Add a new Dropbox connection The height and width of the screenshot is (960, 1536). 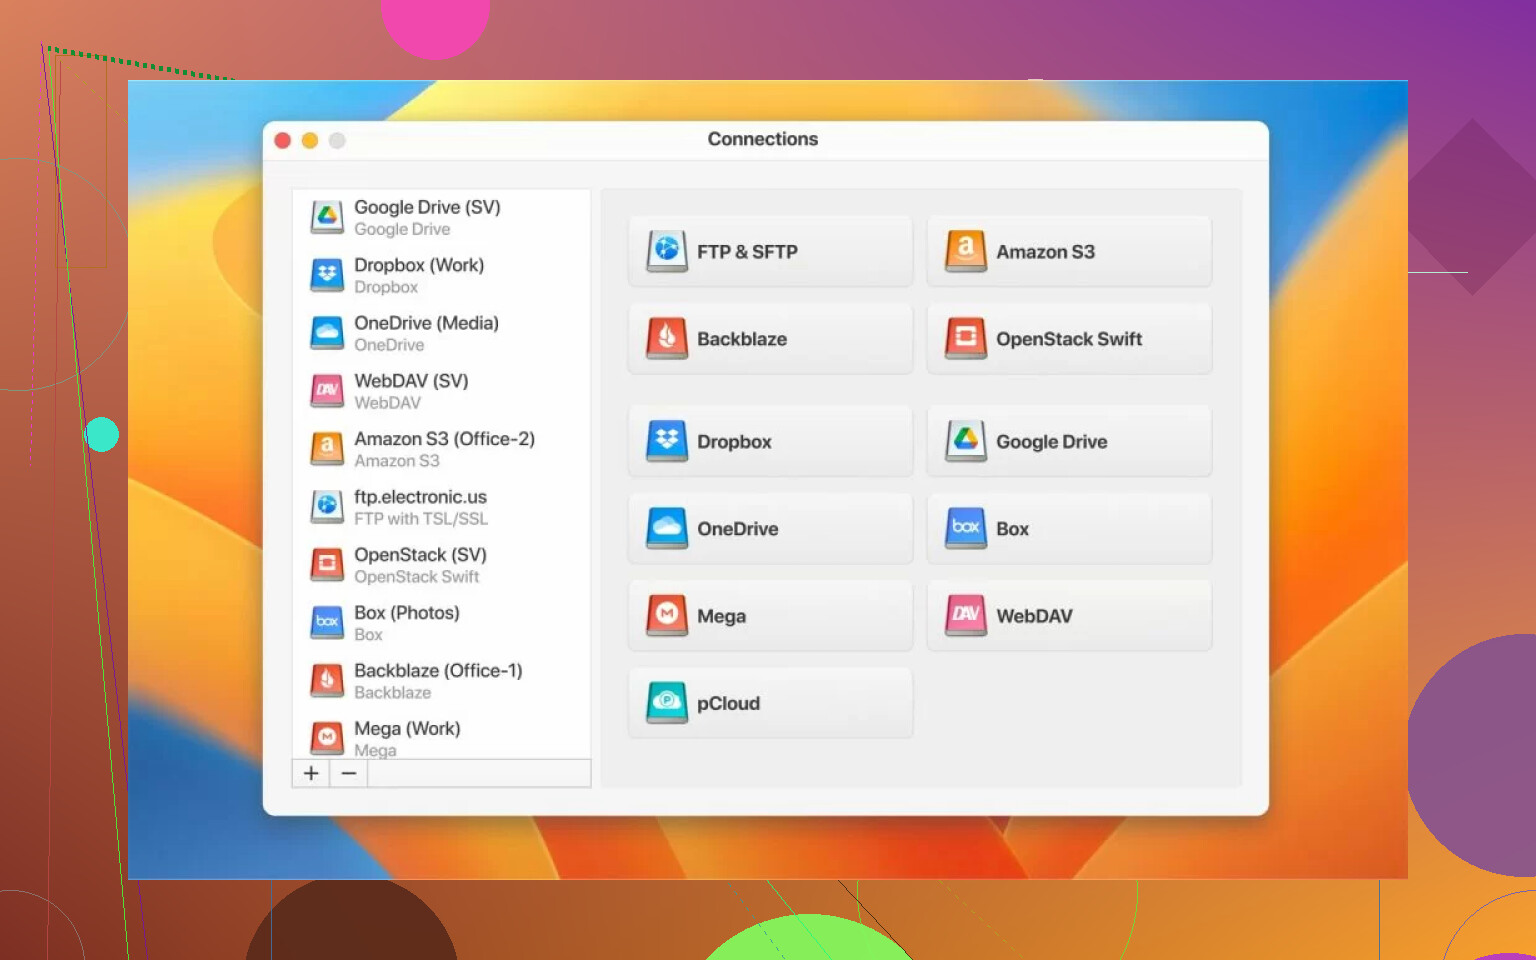tap(770, 441)
